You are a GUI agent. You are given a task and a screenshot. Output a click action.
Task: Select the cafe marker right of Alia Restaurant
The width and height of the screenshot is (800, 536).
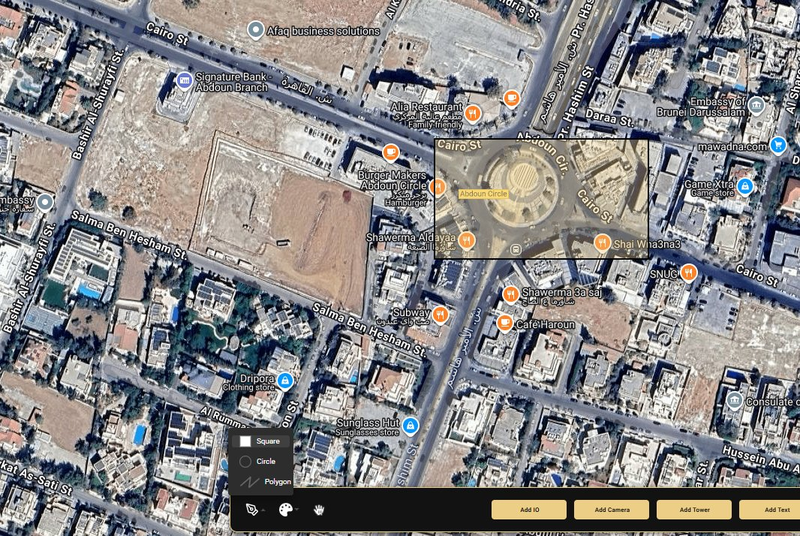coord(511,98)
